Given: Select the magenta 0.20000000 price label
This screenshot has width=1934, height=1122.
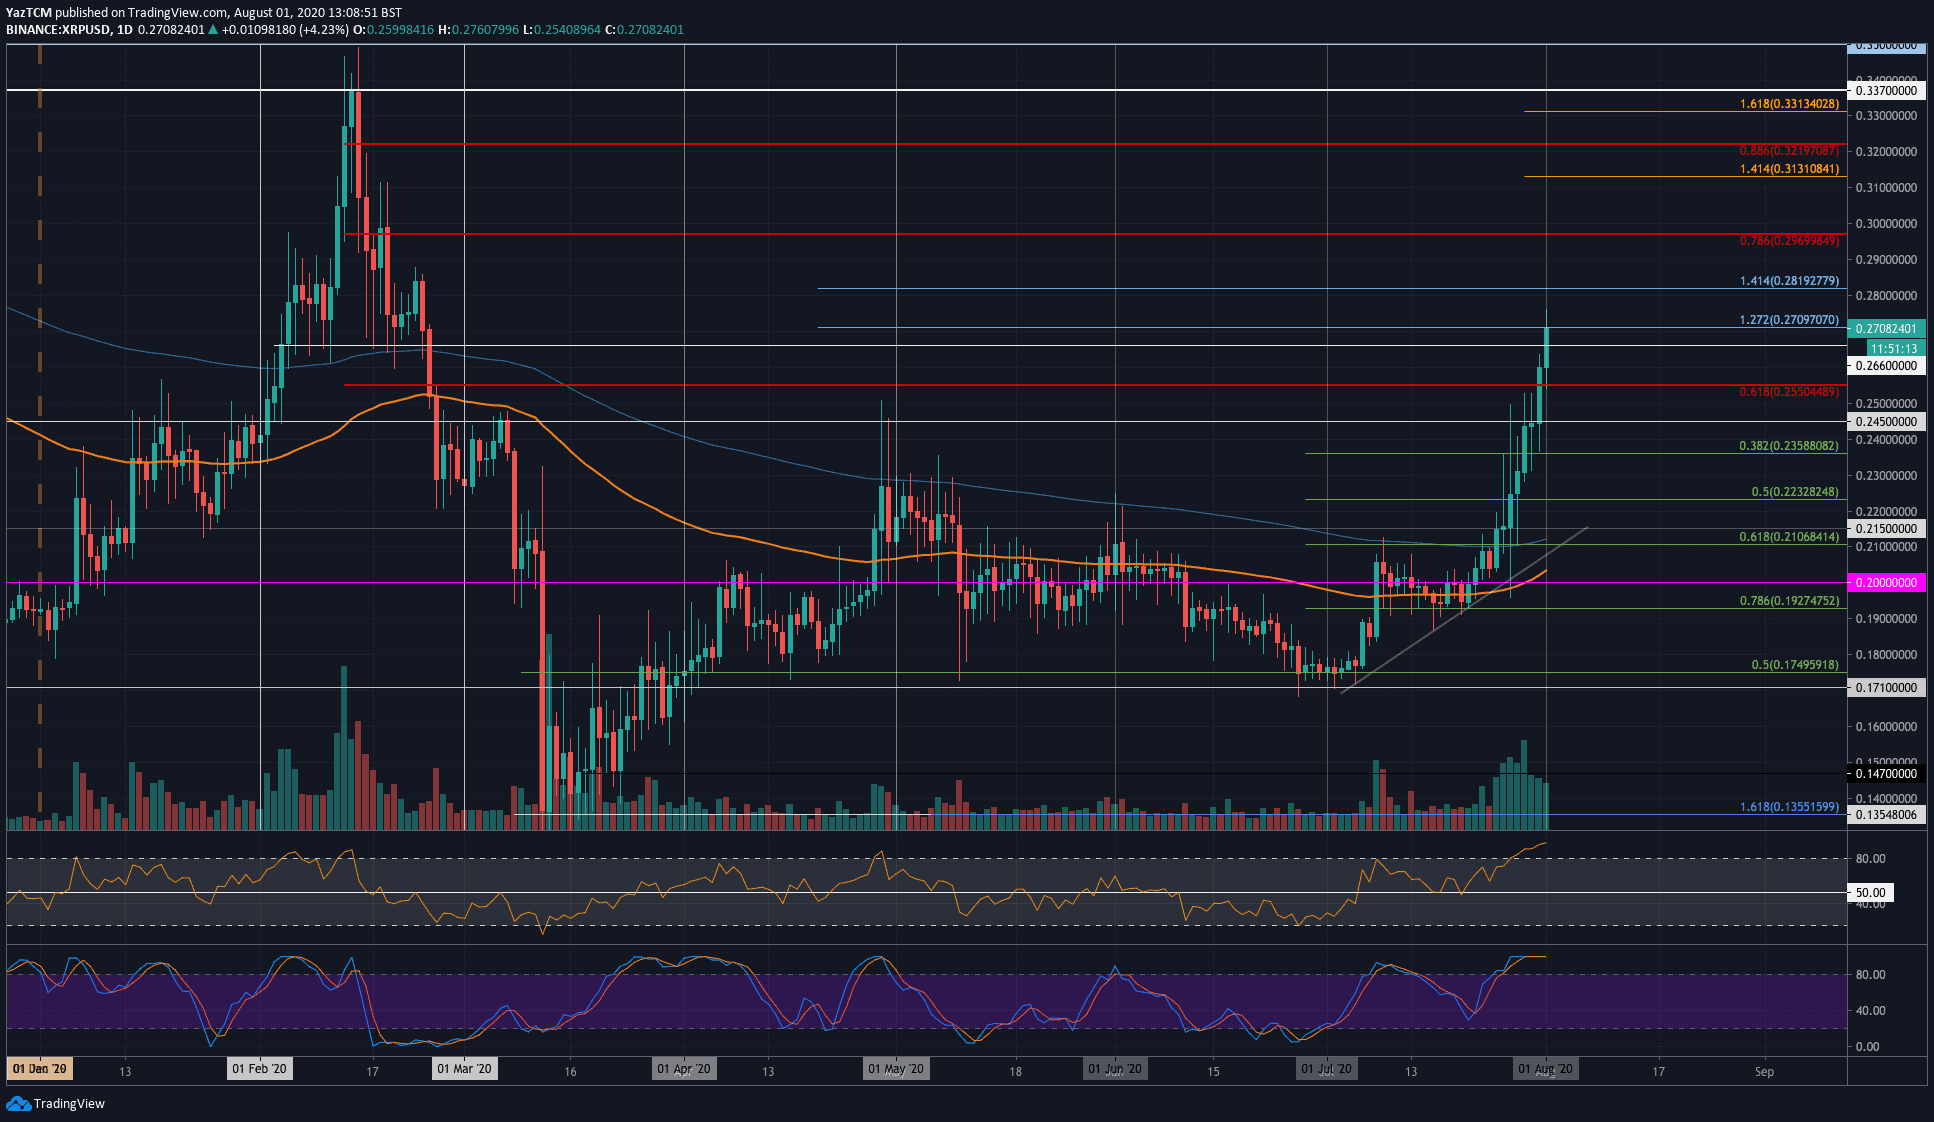Looking at the screenshot, I should point(1886,582).
